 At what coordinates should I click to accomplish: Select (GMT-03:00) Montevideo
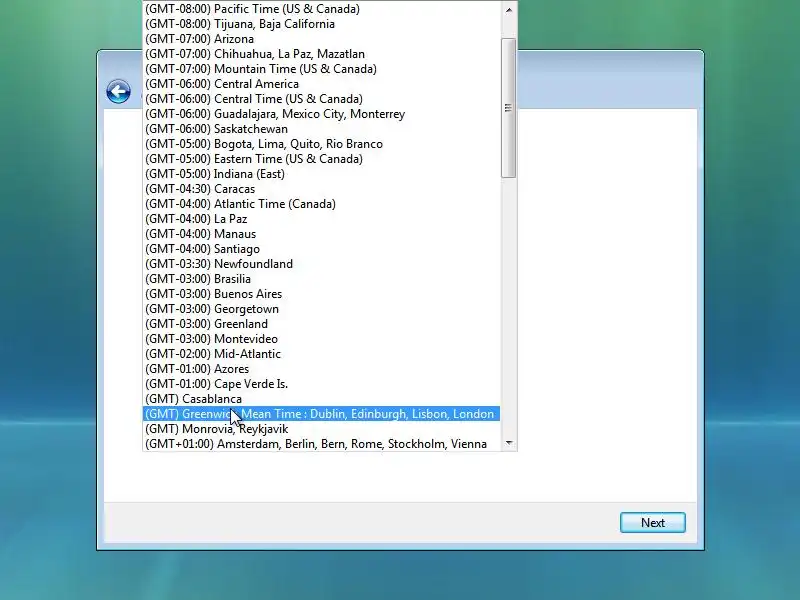point(321,339)
